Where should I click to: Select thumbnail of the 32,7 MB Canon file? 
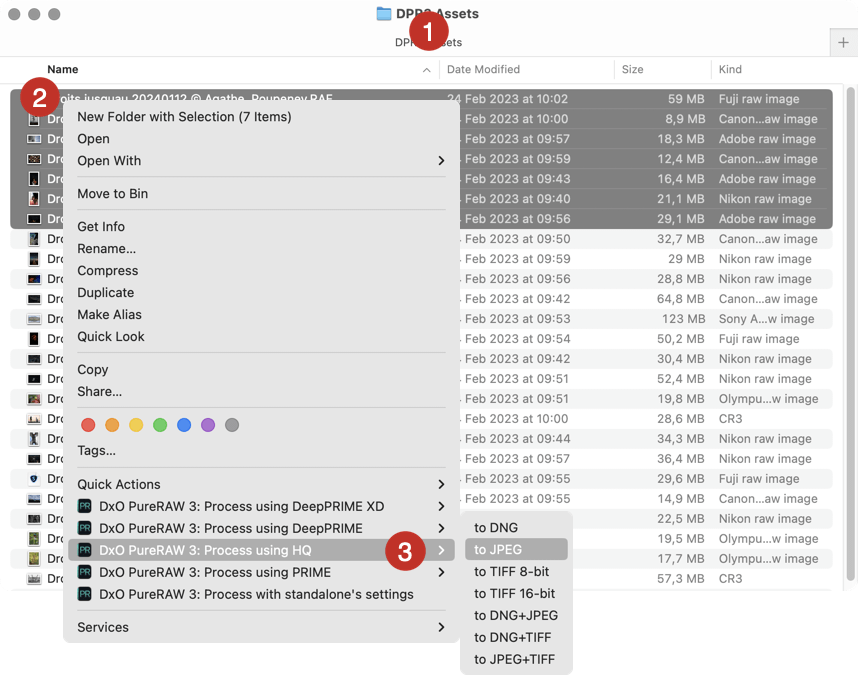click(34, 239)
